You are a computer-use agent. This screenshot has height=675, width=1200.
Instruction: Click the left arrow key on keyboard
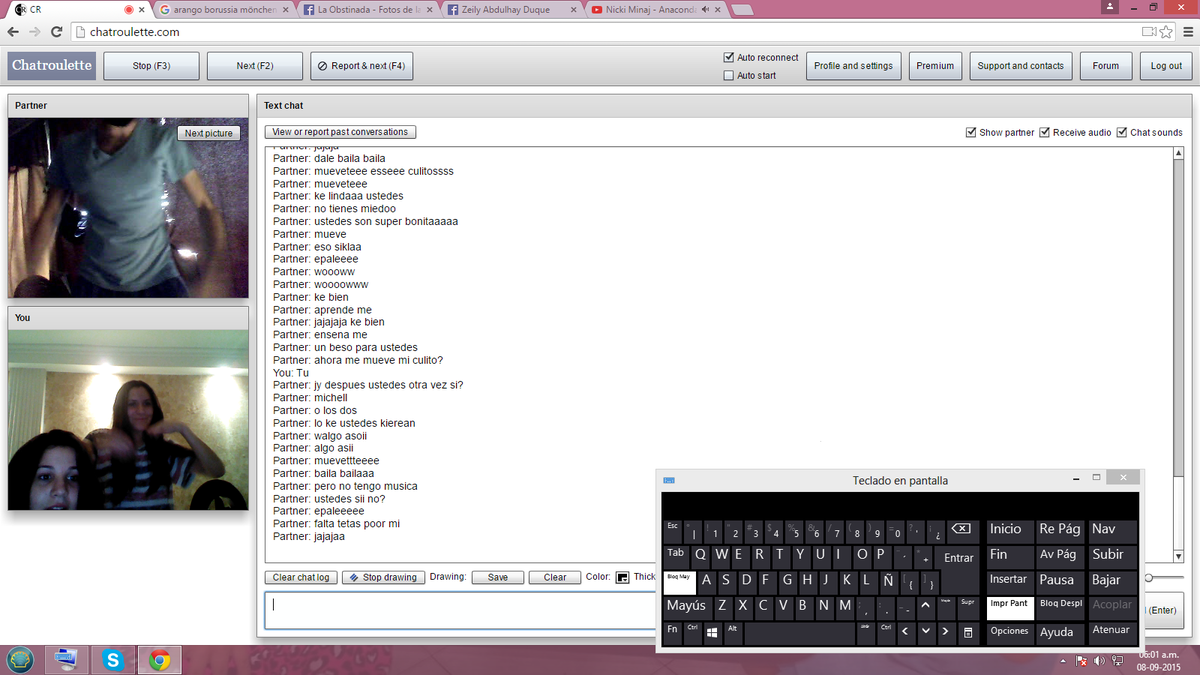coord(904,632)
